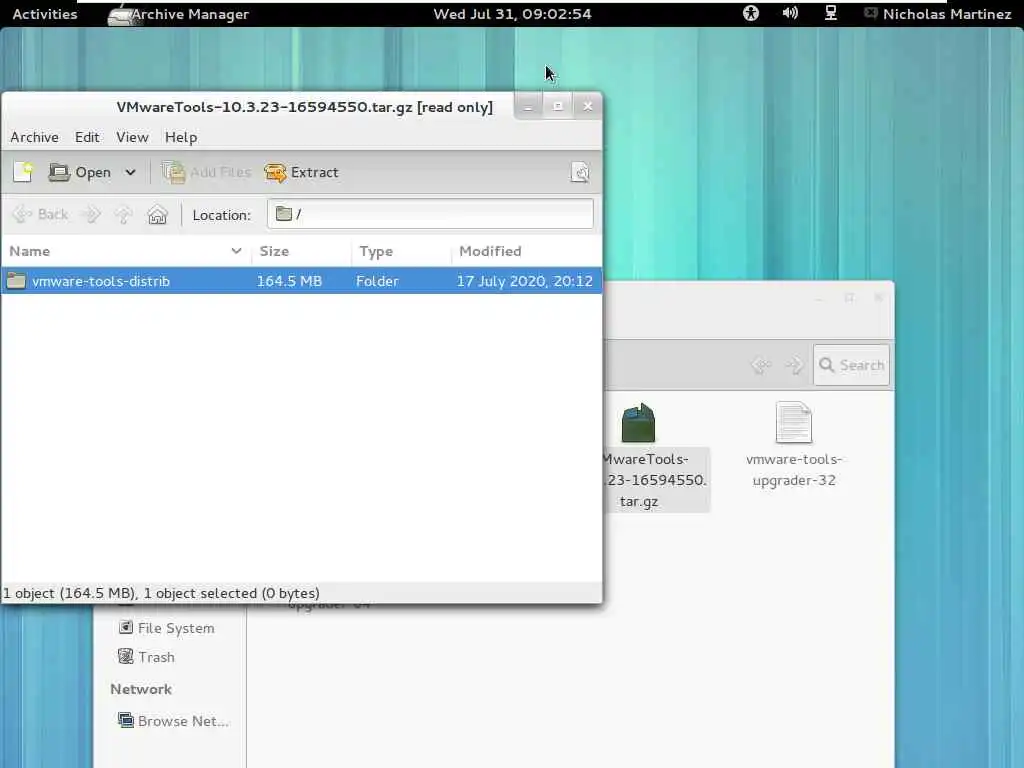Open Browse Network in file manager sidebar
Image resolution: width=1024 pixels, height=768 pixels.
click(x=183, y=721)
